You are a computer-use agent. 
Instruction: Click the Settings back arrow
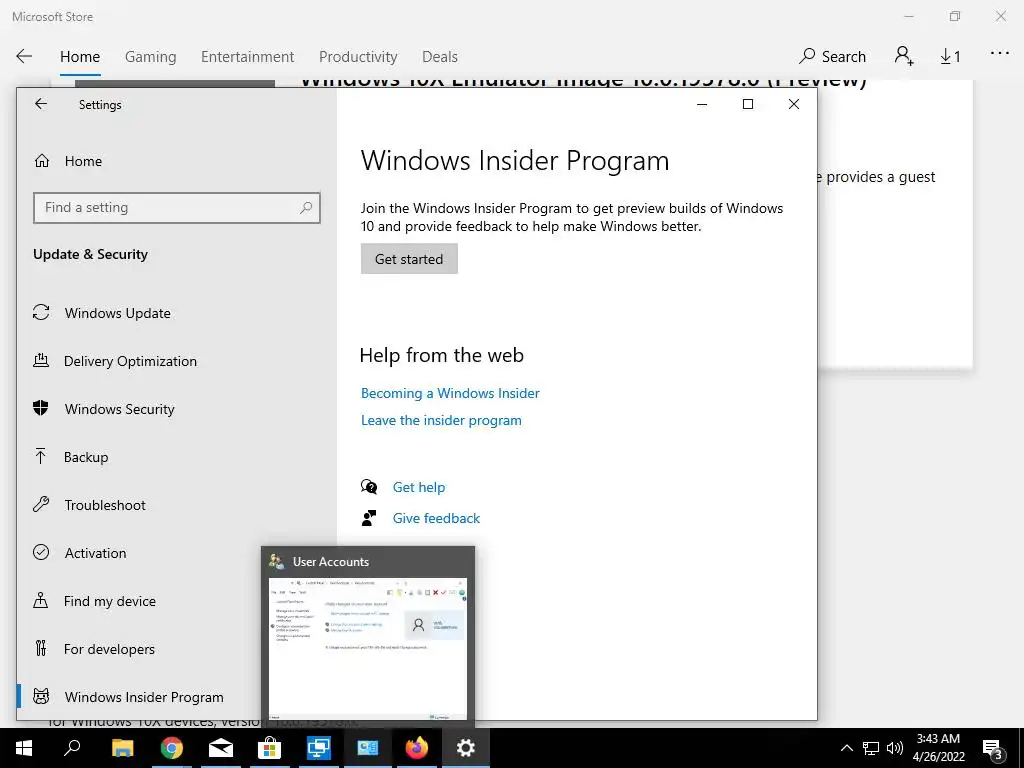41,104
